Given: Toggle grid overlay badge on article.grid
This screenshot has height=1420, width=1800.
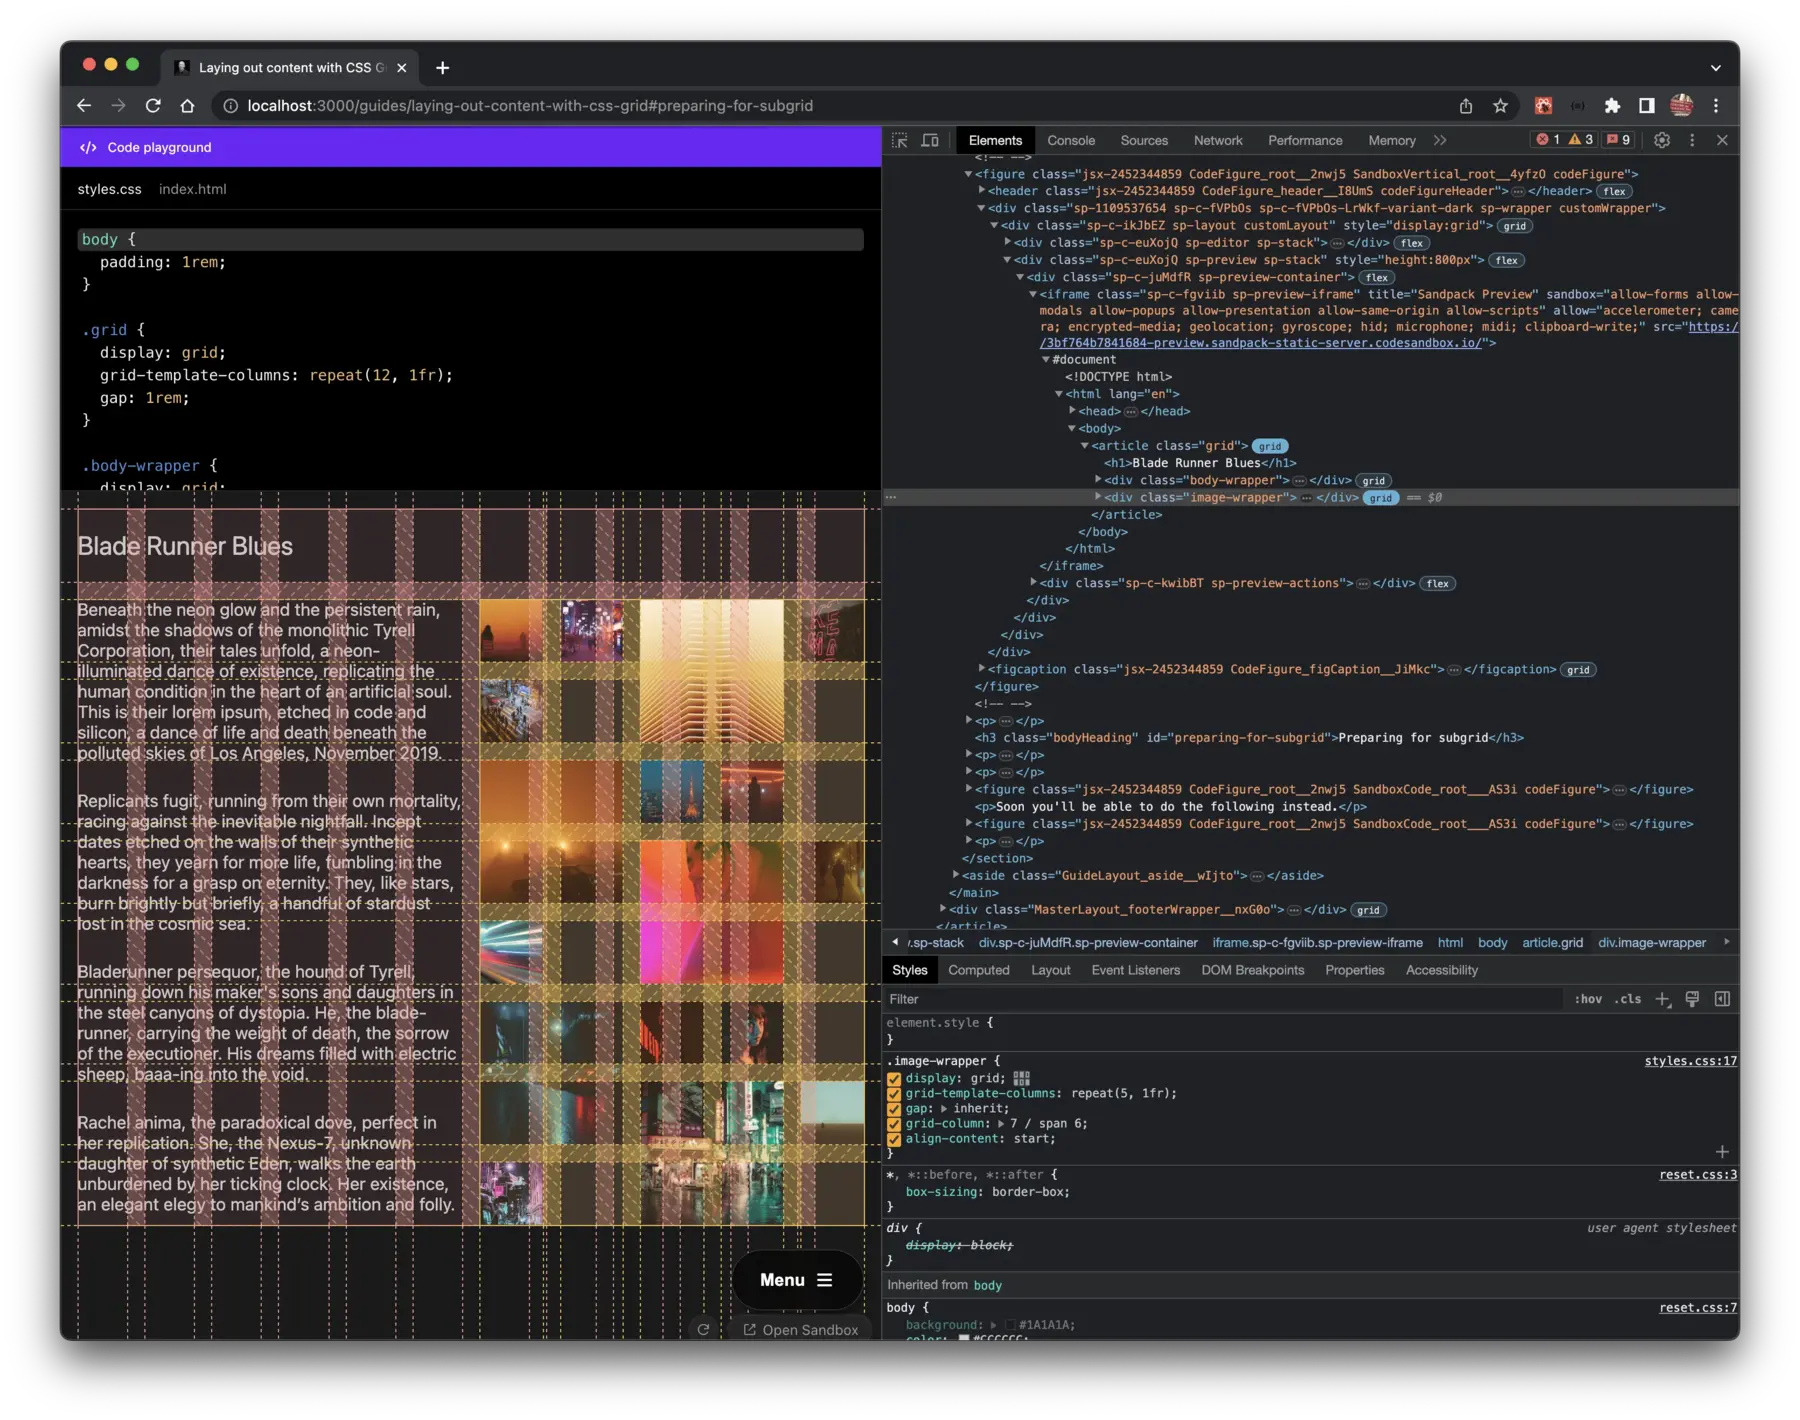Looking at the screenshot, I should point(1270,446).
